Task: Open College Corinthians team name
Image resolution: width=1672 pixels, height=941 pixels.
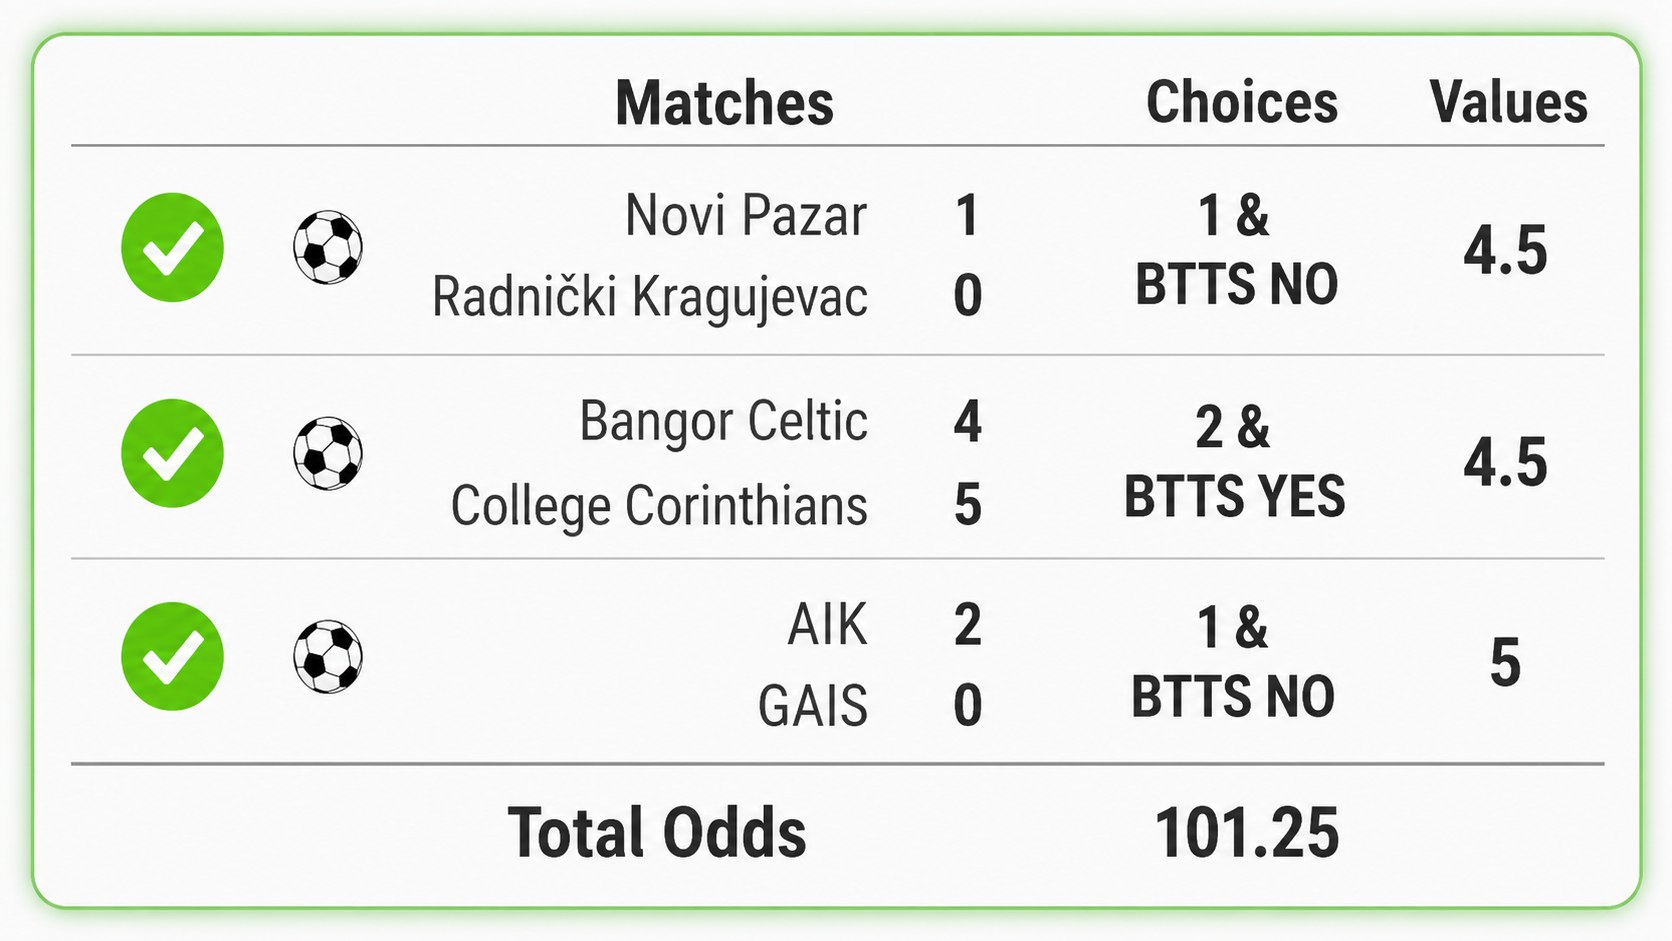Action: pyautogui.click(x=659, y=505)
